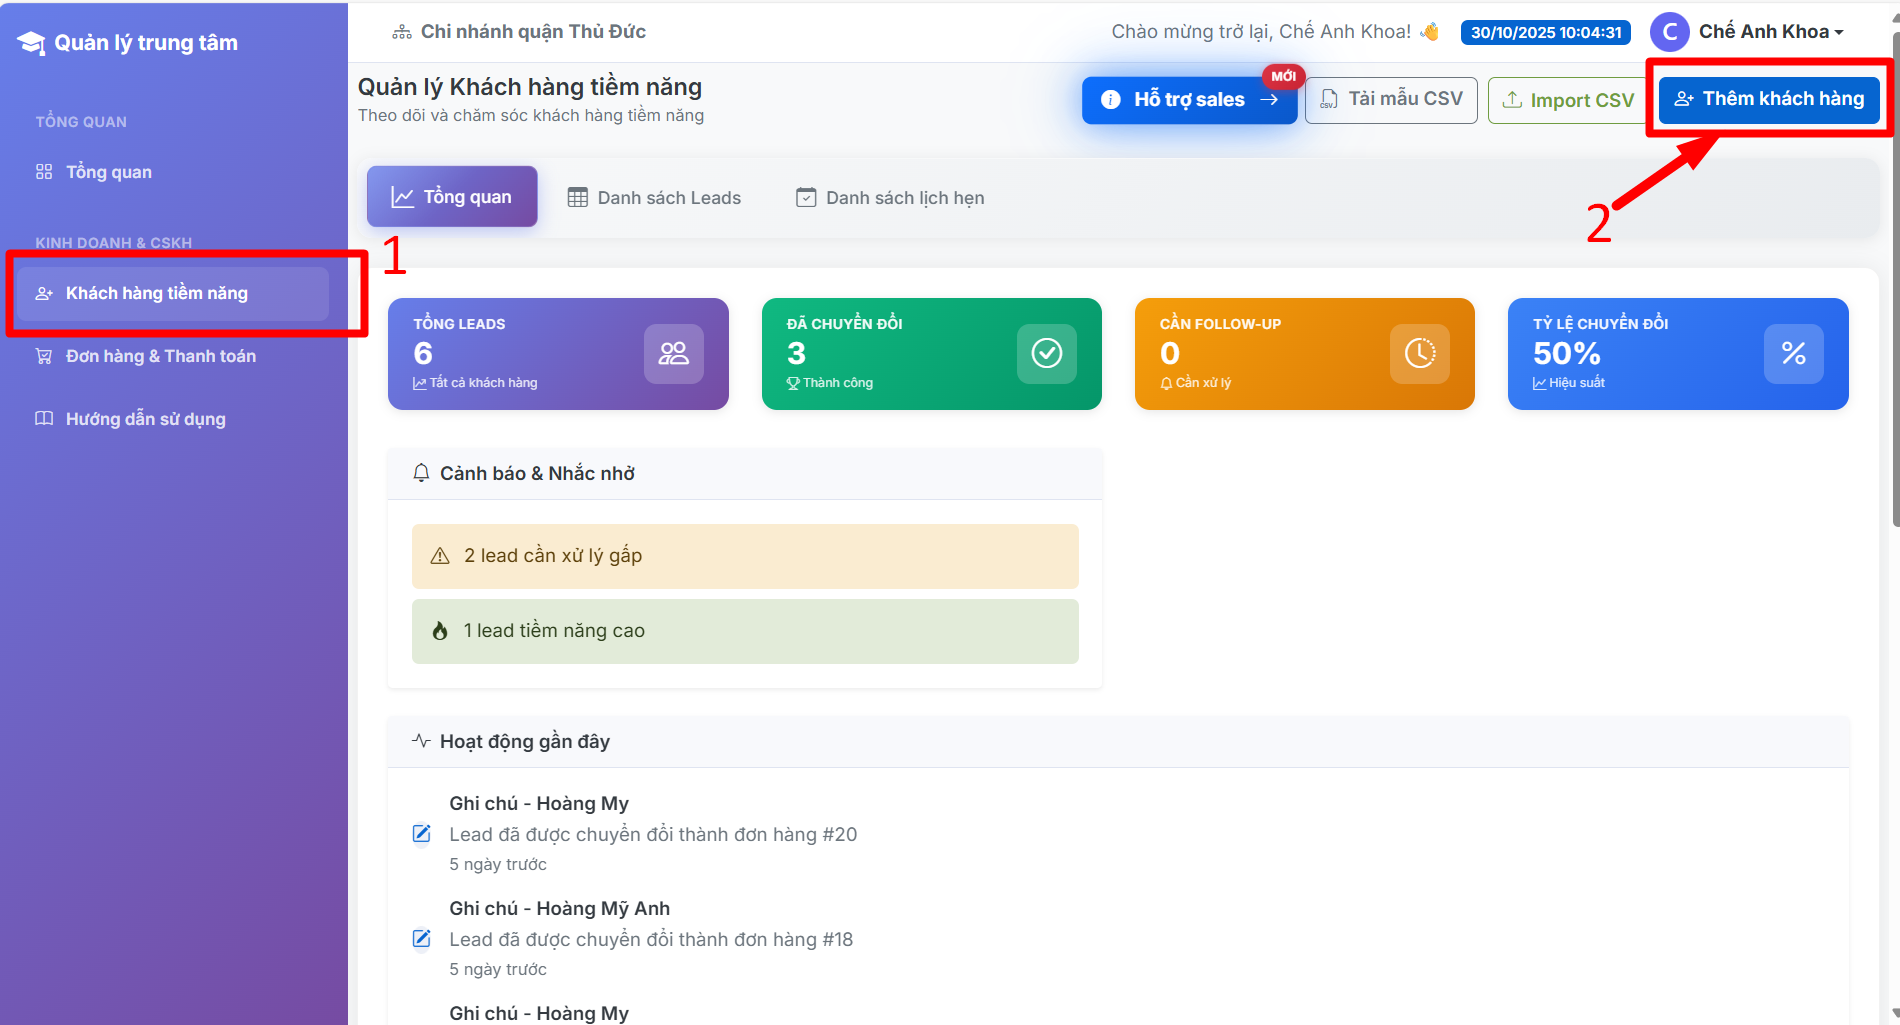
Task: Open Hướng dẫn sử dụng in sidebar
Action: pyautogui.click(x=145, y=419)
